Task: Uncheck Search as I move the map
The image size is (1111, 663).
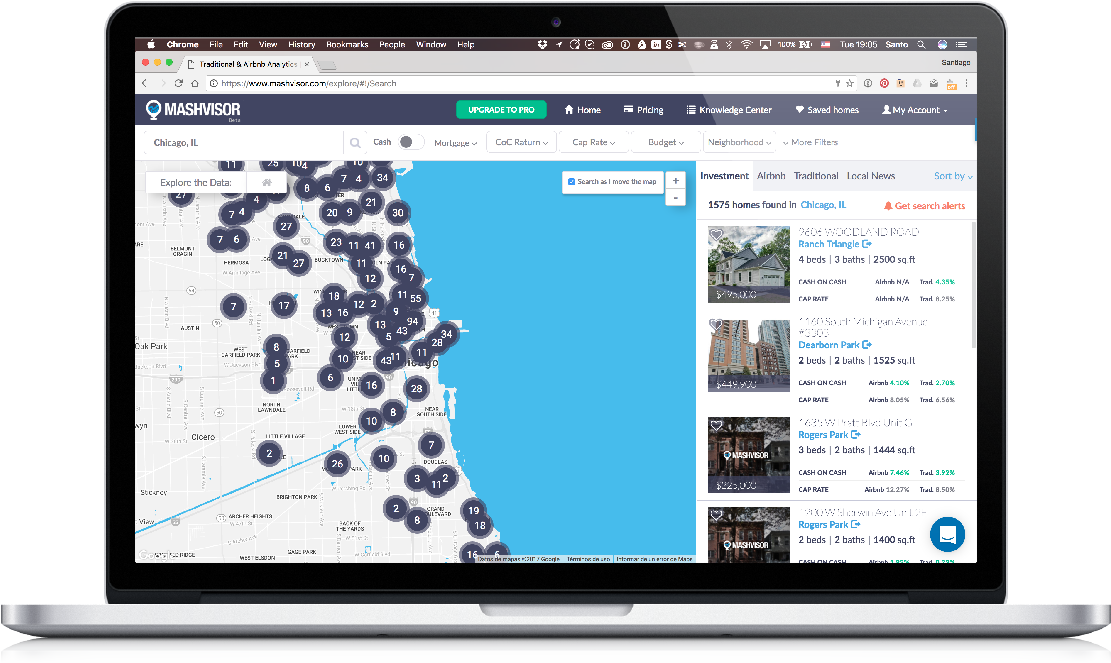Action: [x=572, y=182]
